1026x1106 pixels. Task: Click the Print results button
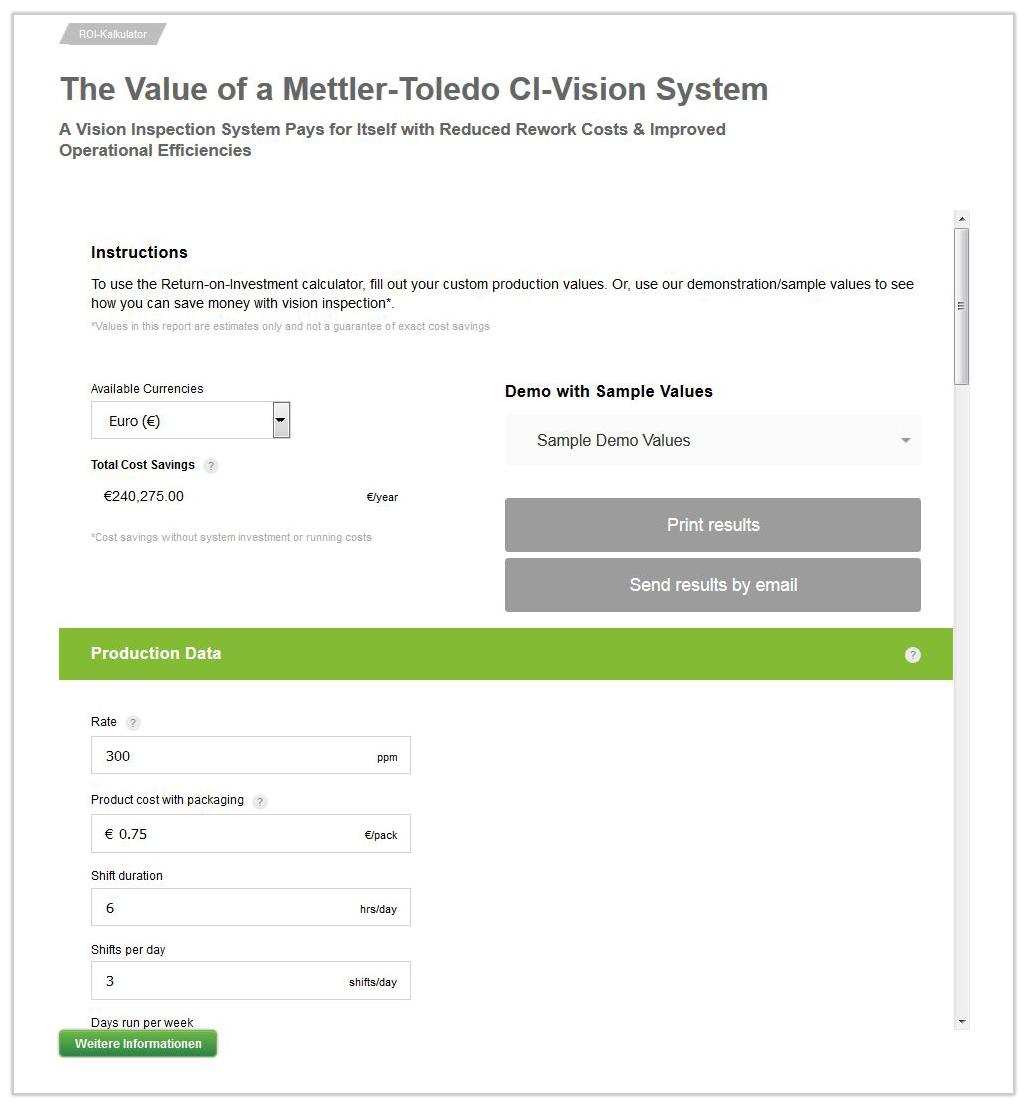click(x=712, y=525)
